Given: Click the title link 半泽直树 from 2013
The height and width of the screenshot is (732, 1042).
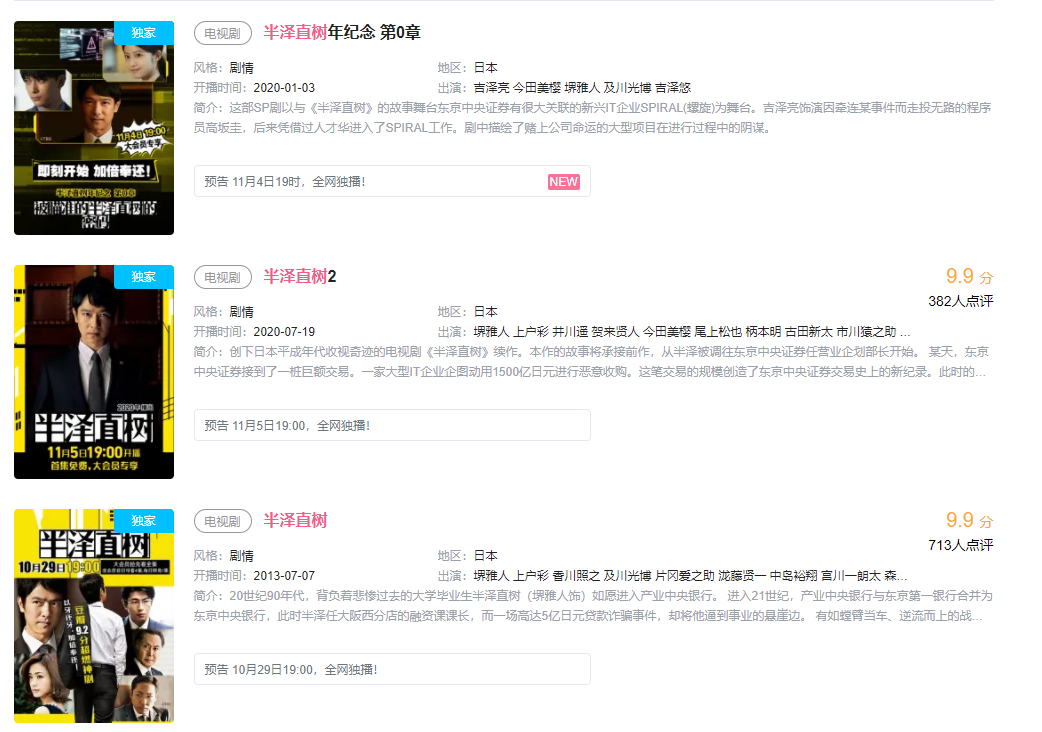Looking at the screenshot, I should [295, 520].
